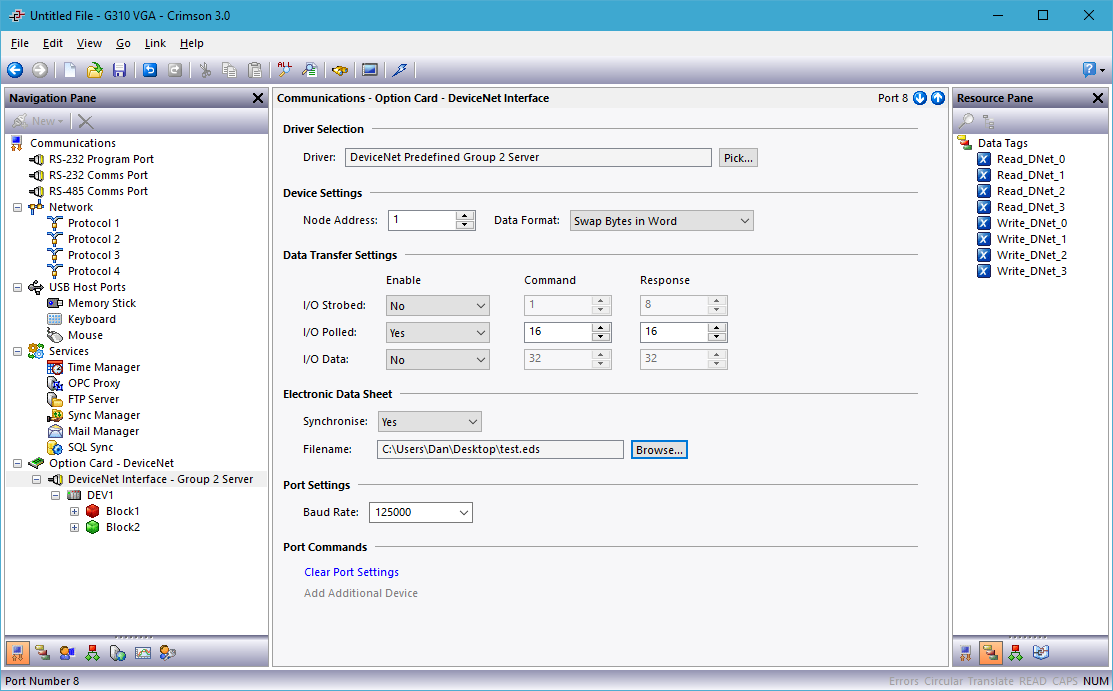Screen dimensions: 1113x691
Task: Open the I/O Strobed Enable dropdown
Action: 437,305
